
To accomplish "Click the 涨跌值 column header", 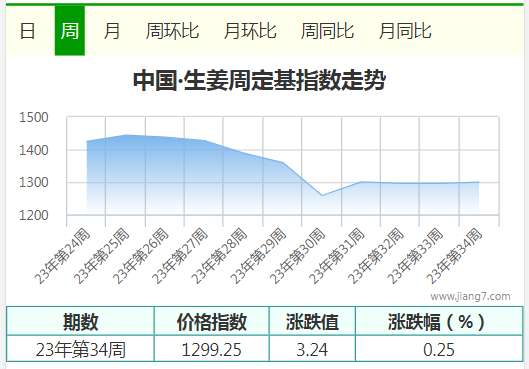I will (x=312, y=321).
